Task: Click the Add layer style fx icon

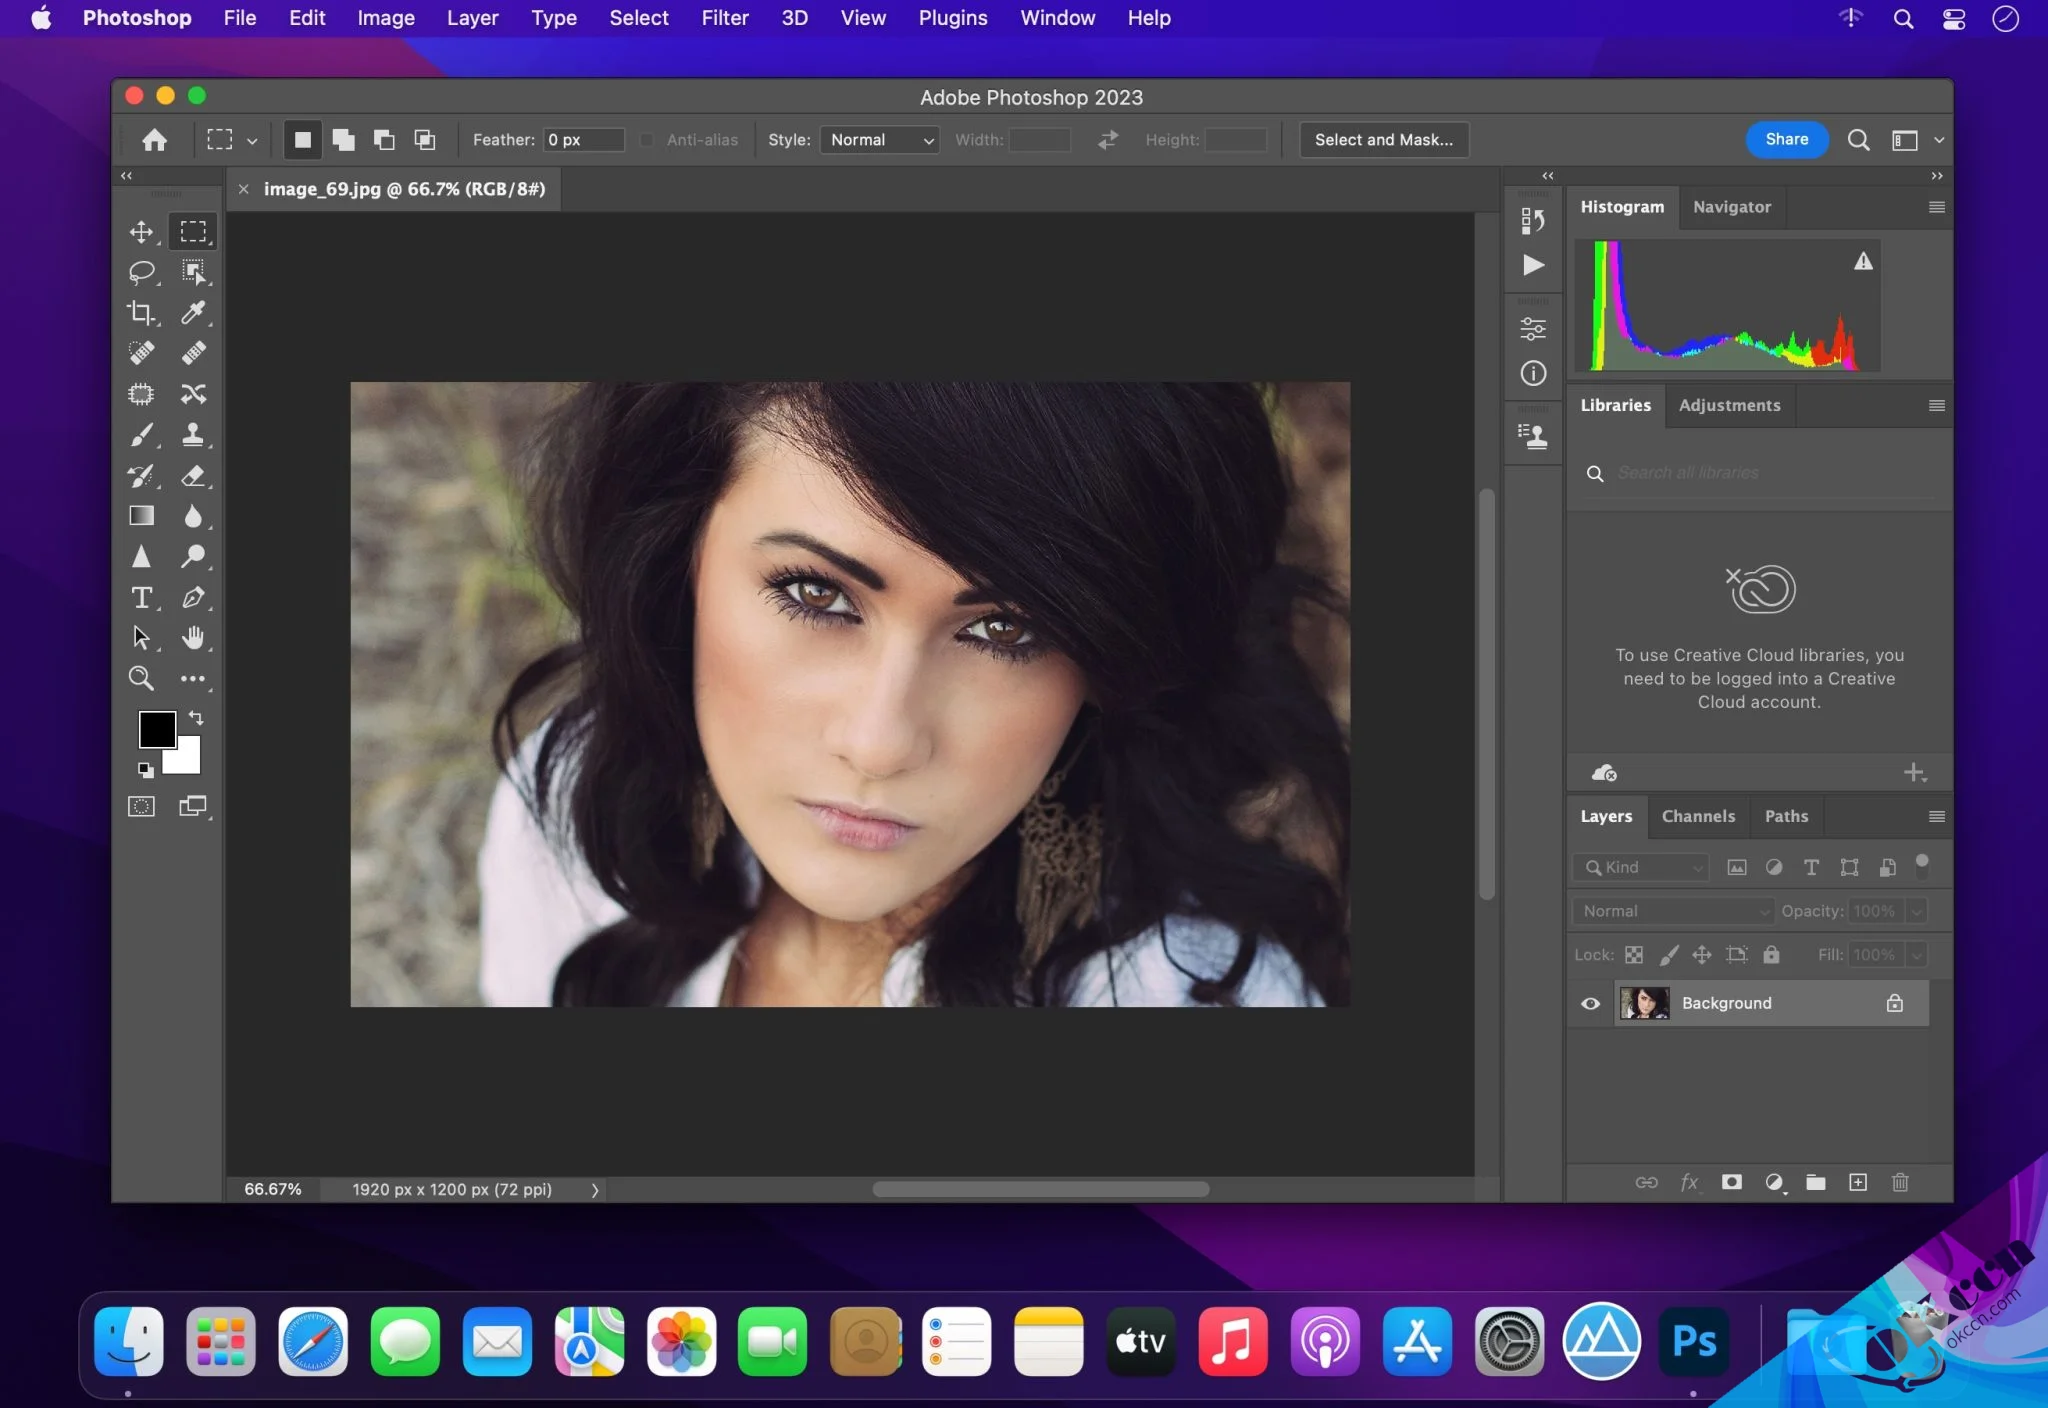Action: [x=1689, y=1182]
